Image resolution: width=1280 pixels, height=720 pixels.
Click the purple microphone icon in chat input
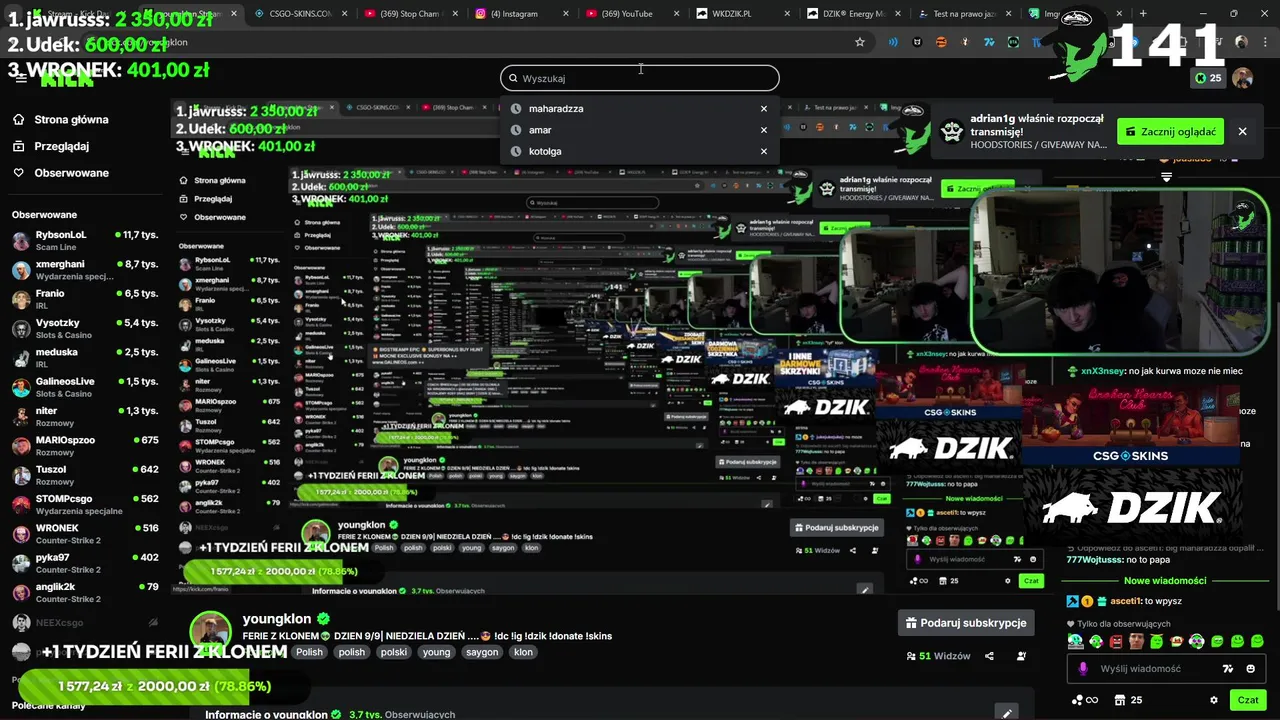[1082, 669]
